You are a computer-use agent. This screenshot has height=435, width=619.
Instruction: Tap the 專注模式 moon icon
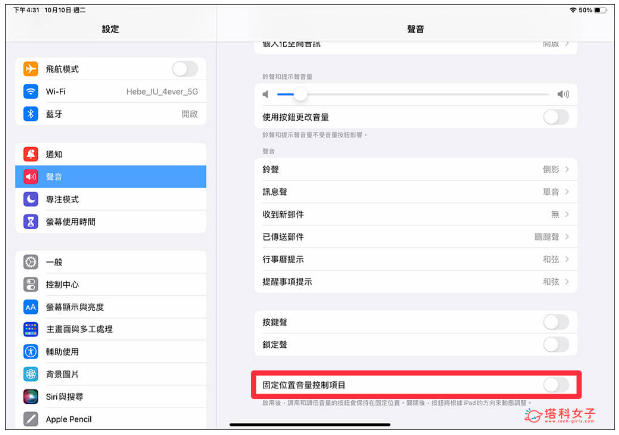31,199
